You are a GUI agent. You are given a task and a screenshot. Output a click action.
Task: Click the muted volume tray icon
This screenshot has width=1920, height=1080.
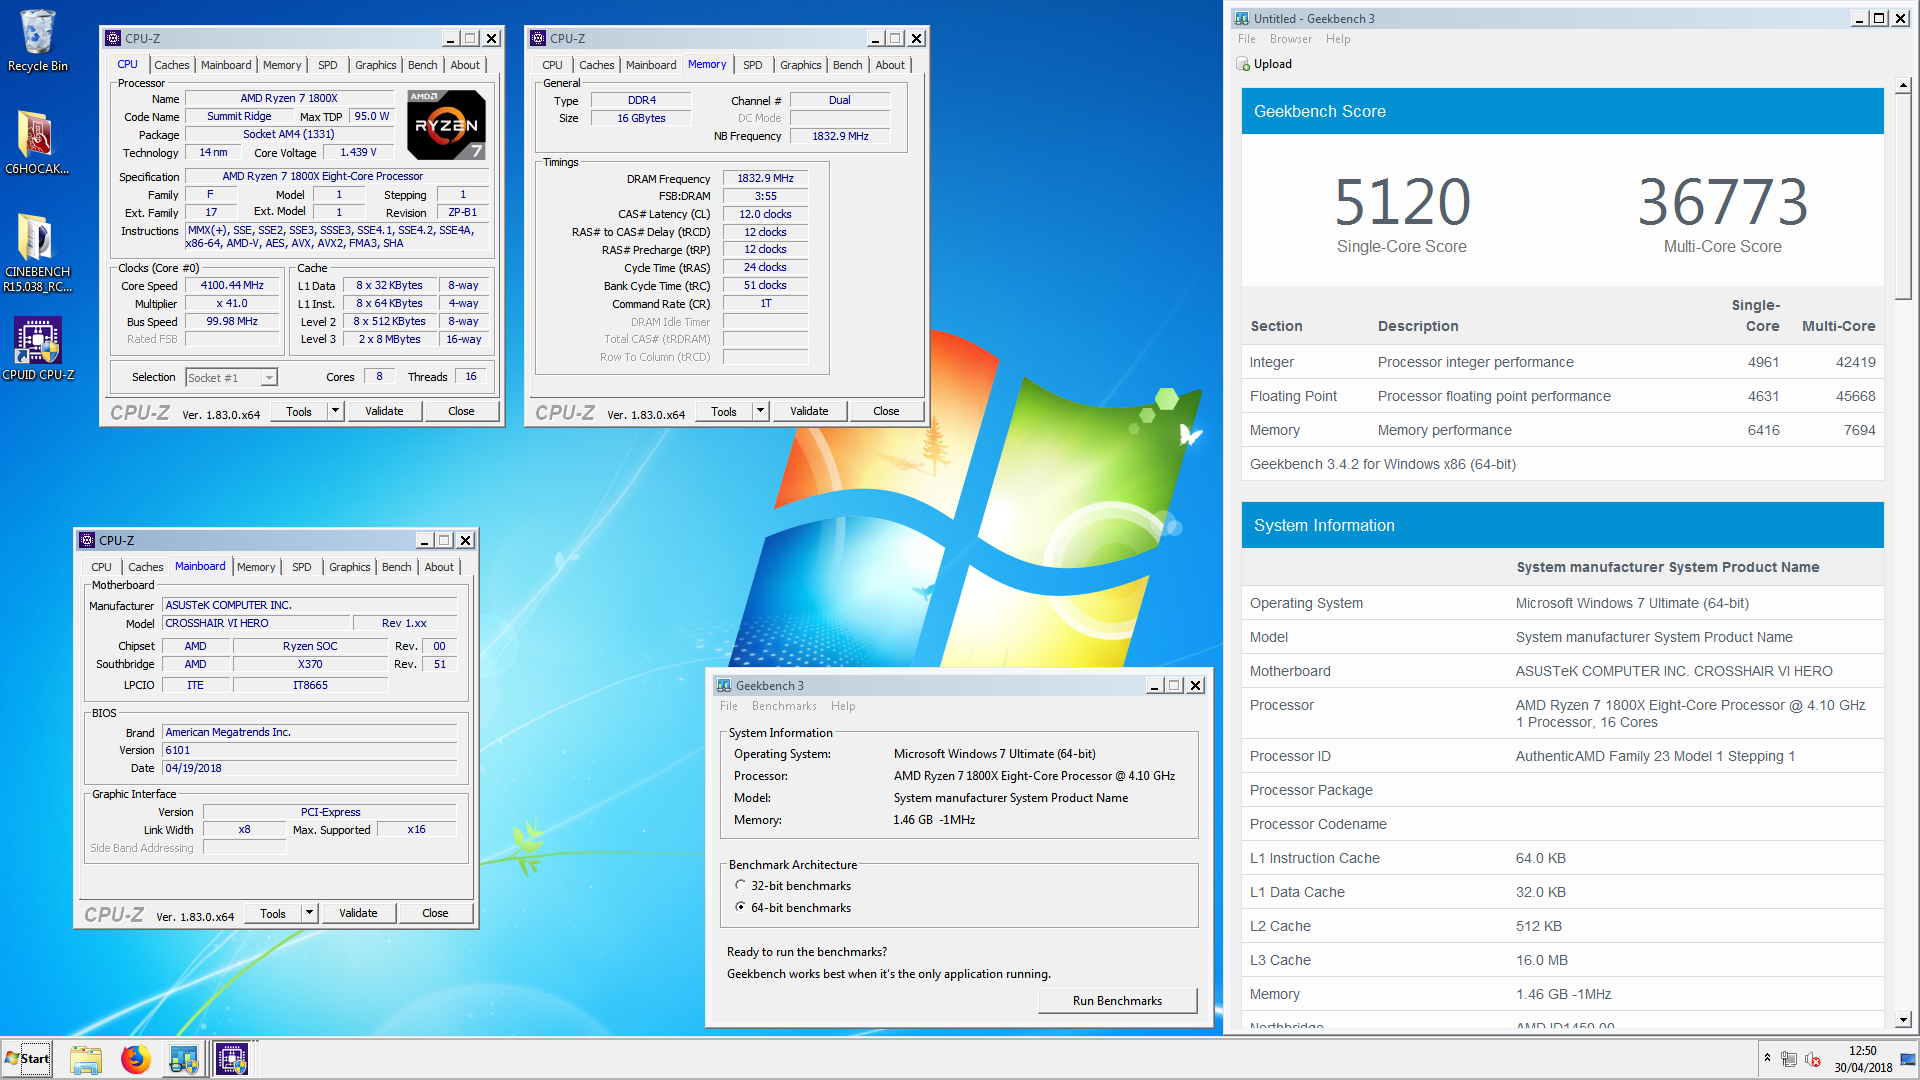(1813, 1059)
